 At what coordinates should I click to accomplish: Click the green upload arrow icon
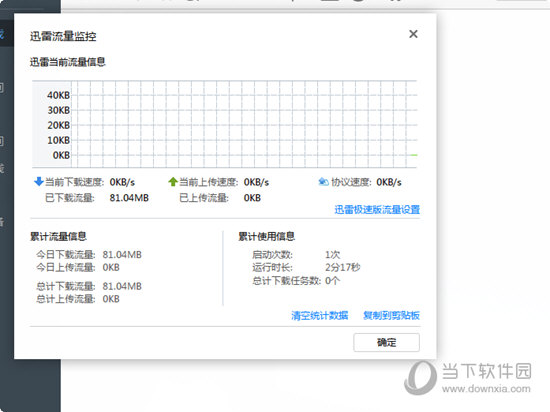[x=173, y=182]
